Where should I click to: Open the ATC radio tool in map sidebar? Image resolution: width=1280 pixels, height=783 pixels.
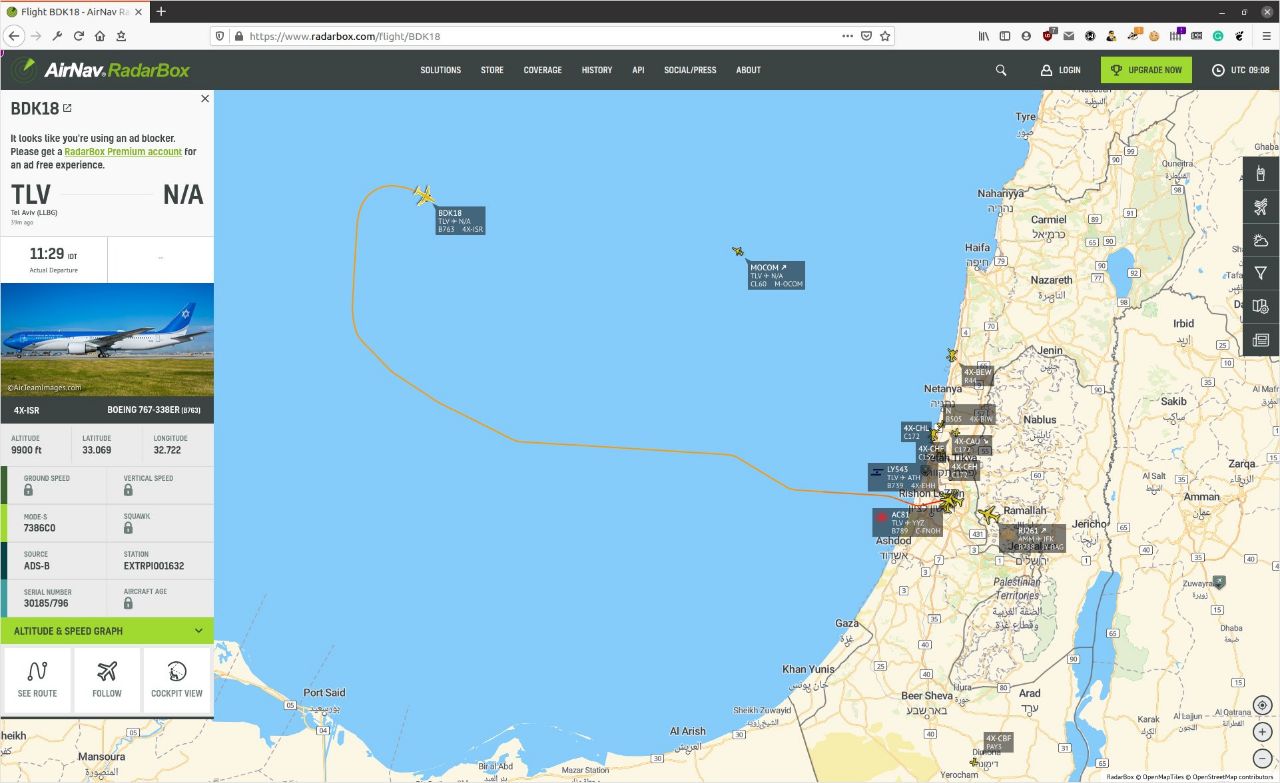coord(1260,174)
